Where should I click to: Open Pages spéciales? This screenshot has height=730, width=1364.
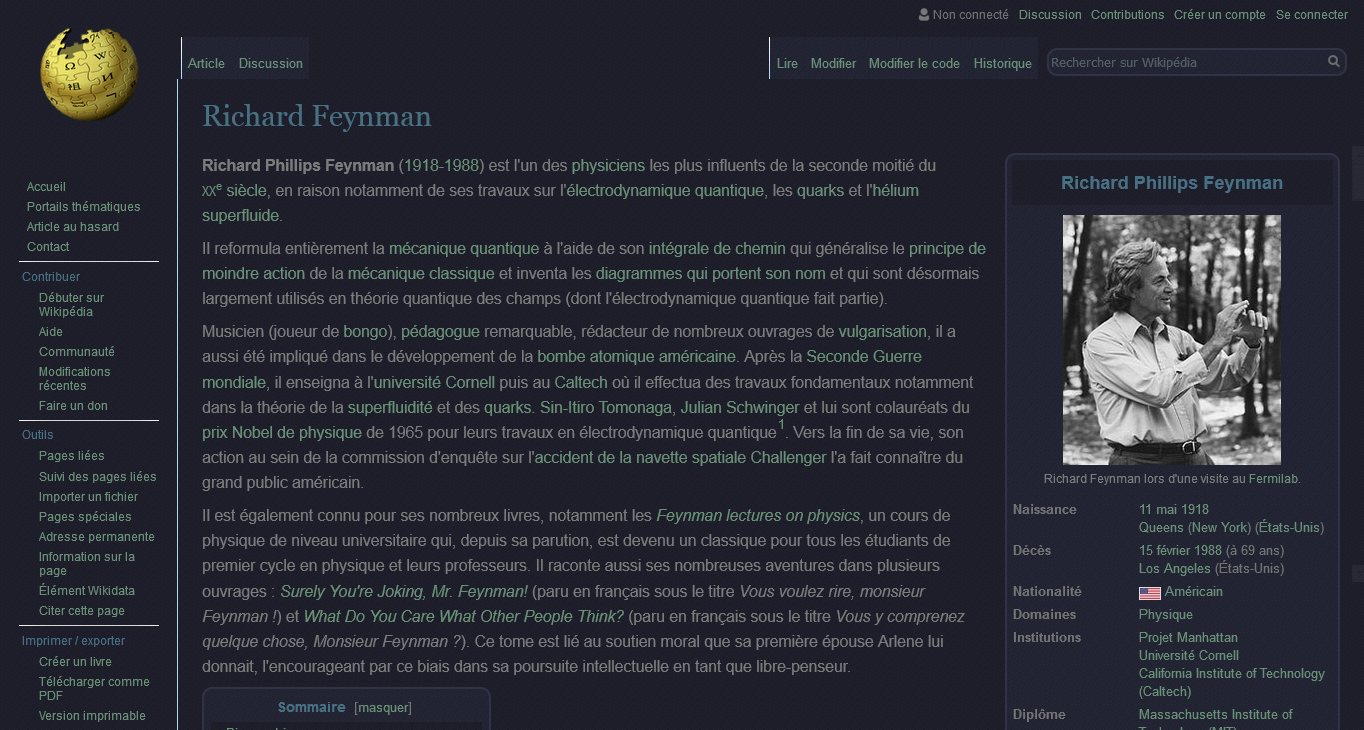(x=85, y=517)
